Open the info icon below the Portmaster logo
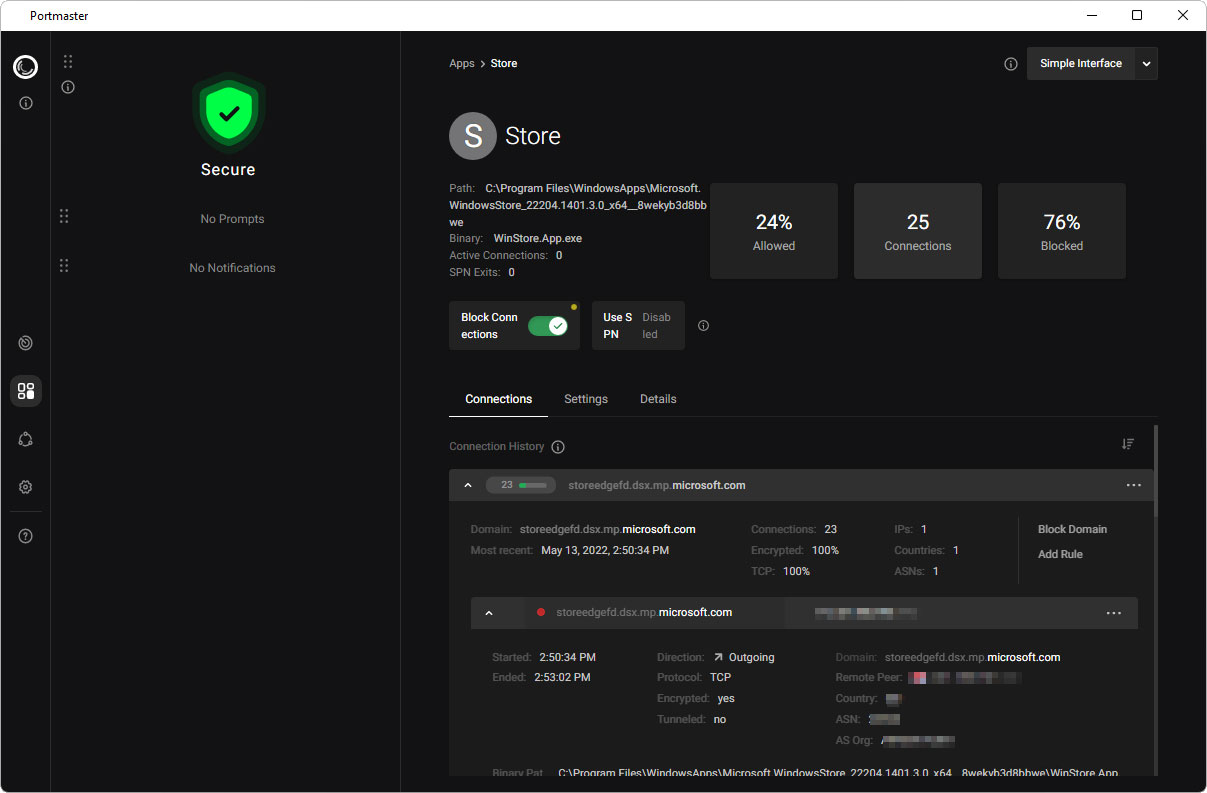Image resolution: width=1207 pixels, height=793 pixels. click(x=26, y=103)
